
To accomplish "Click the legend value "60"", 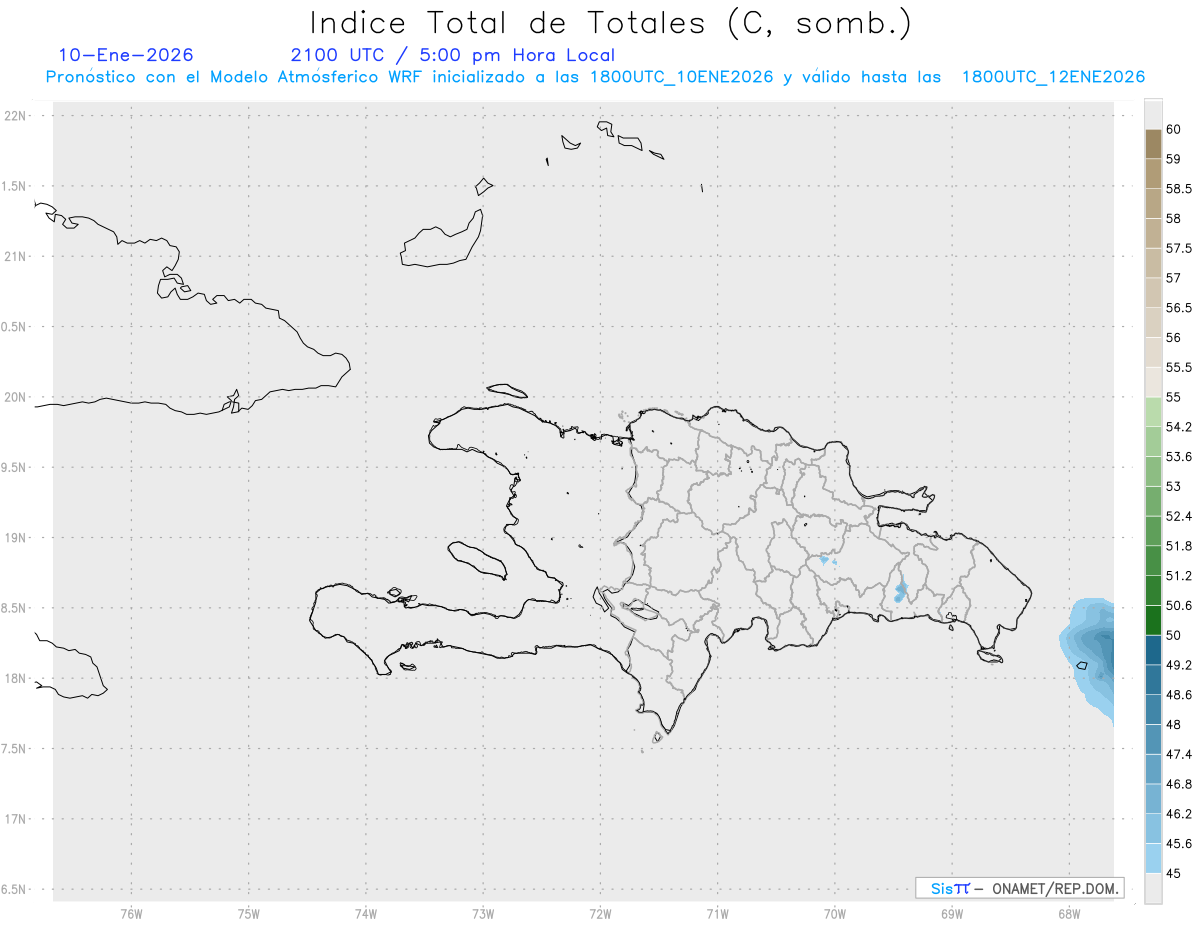I will (x=1174, y=129).
